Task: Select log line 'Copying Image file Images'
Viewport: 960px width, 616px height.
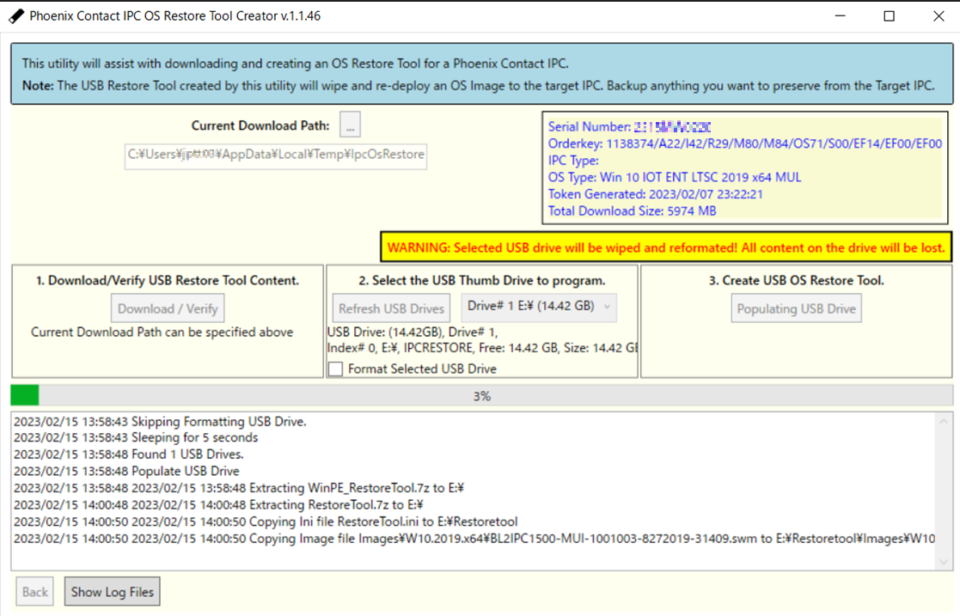Action: [x=474, y=539]
